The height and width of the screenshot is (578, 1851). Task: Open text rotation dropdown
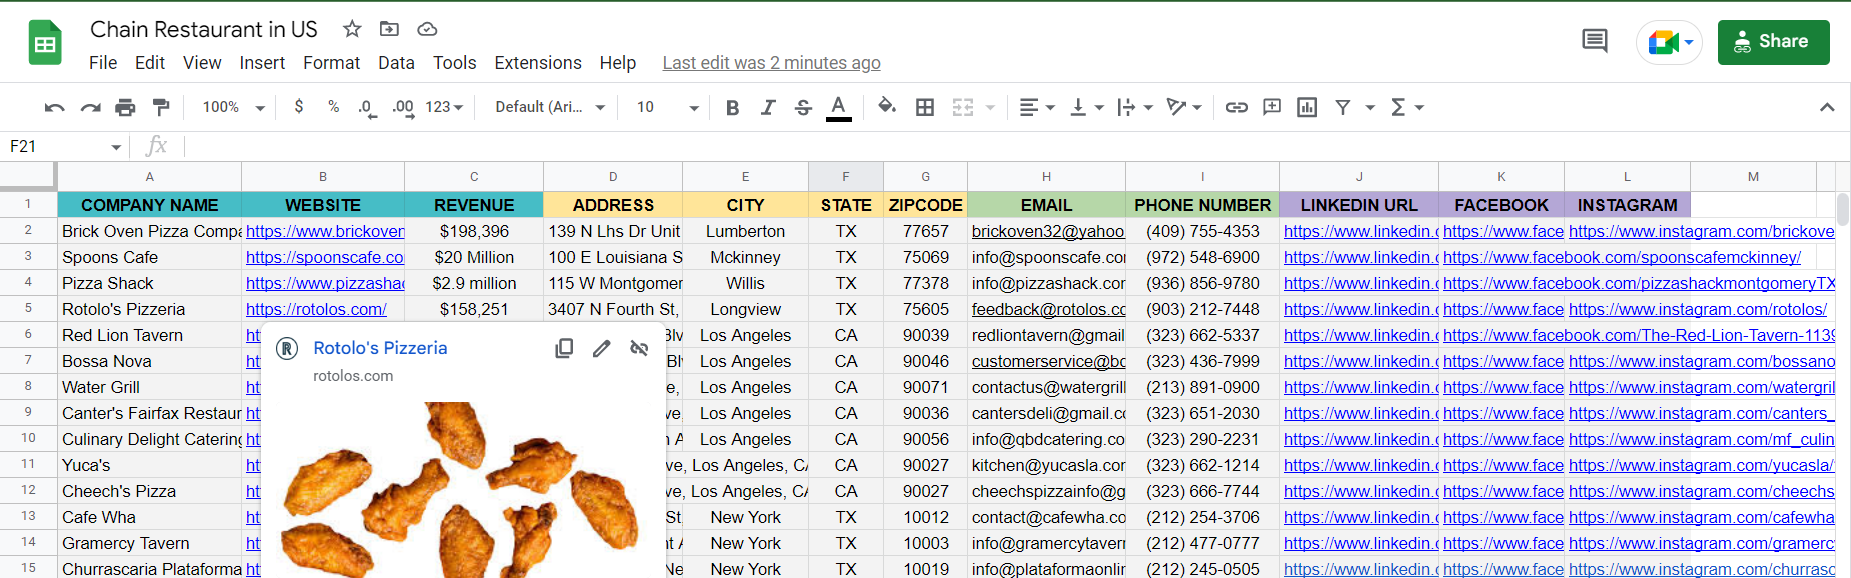pos(1184,107)
